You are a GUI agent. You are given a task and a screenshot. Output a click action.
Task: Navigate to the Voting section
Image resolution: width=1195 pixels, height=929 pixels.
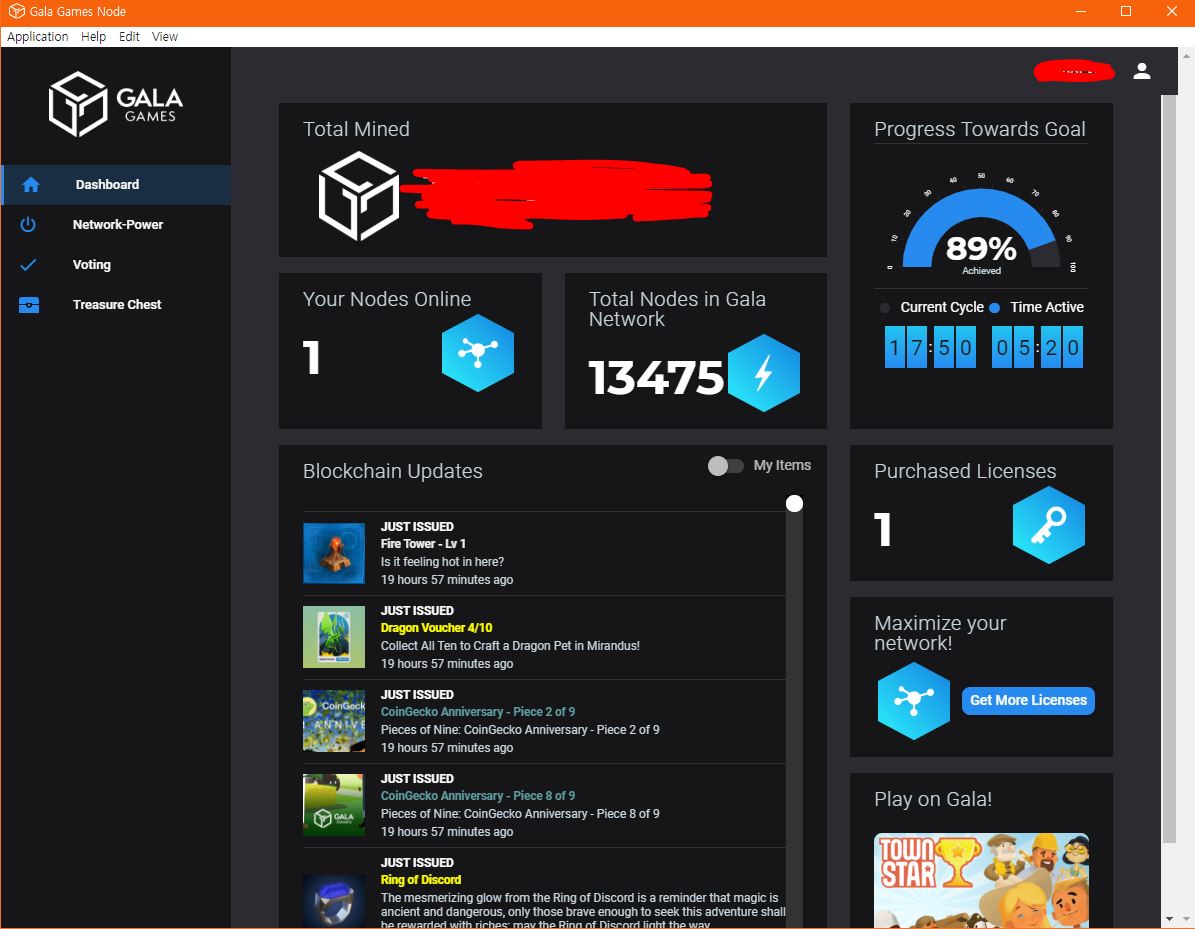116,264
